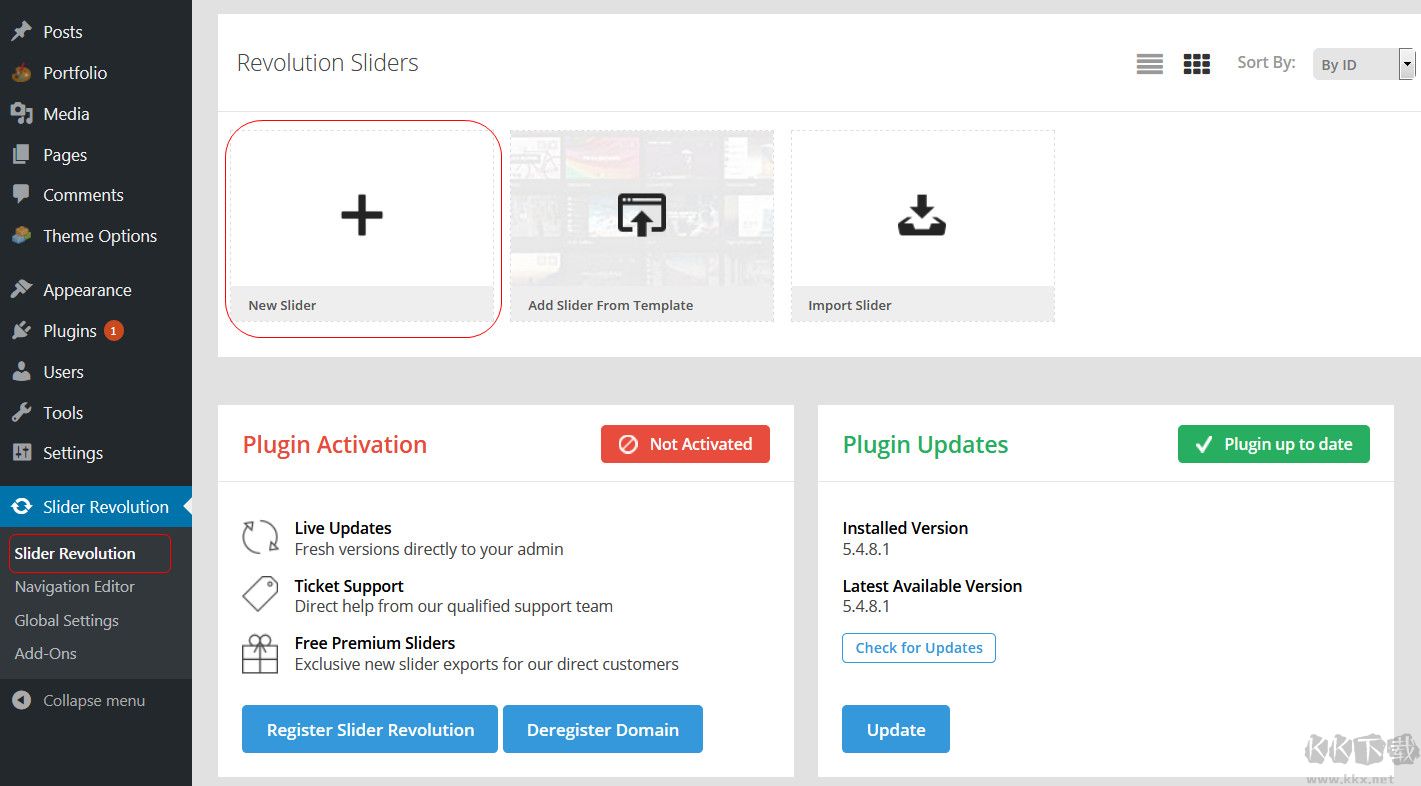
Task: Click the Ticket Support tag icon
Action: 260,594
